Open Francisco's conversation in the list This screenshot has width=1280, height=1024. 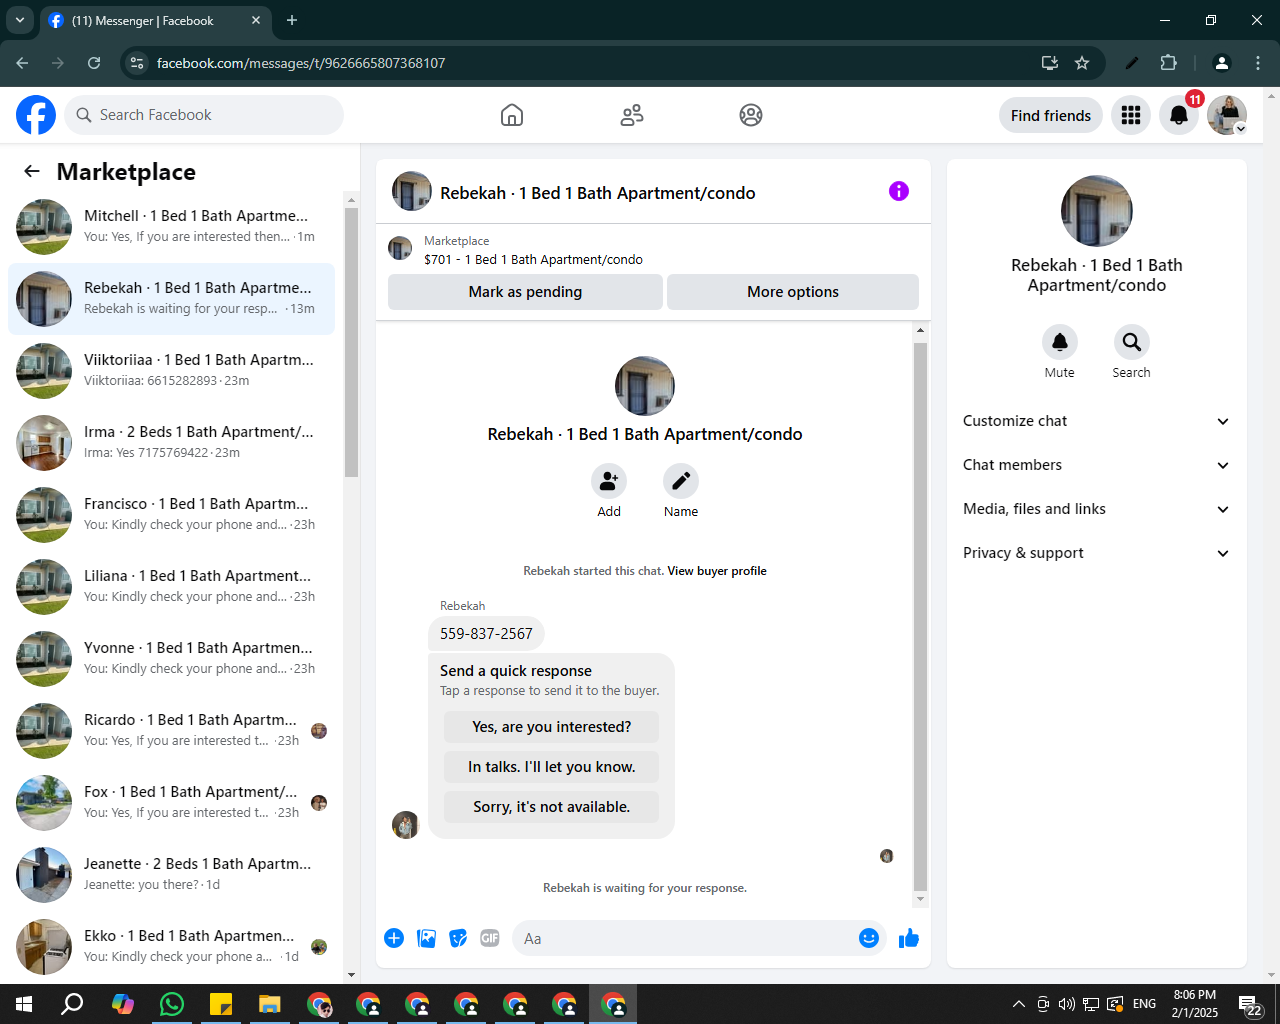click(x=171, y=515)
